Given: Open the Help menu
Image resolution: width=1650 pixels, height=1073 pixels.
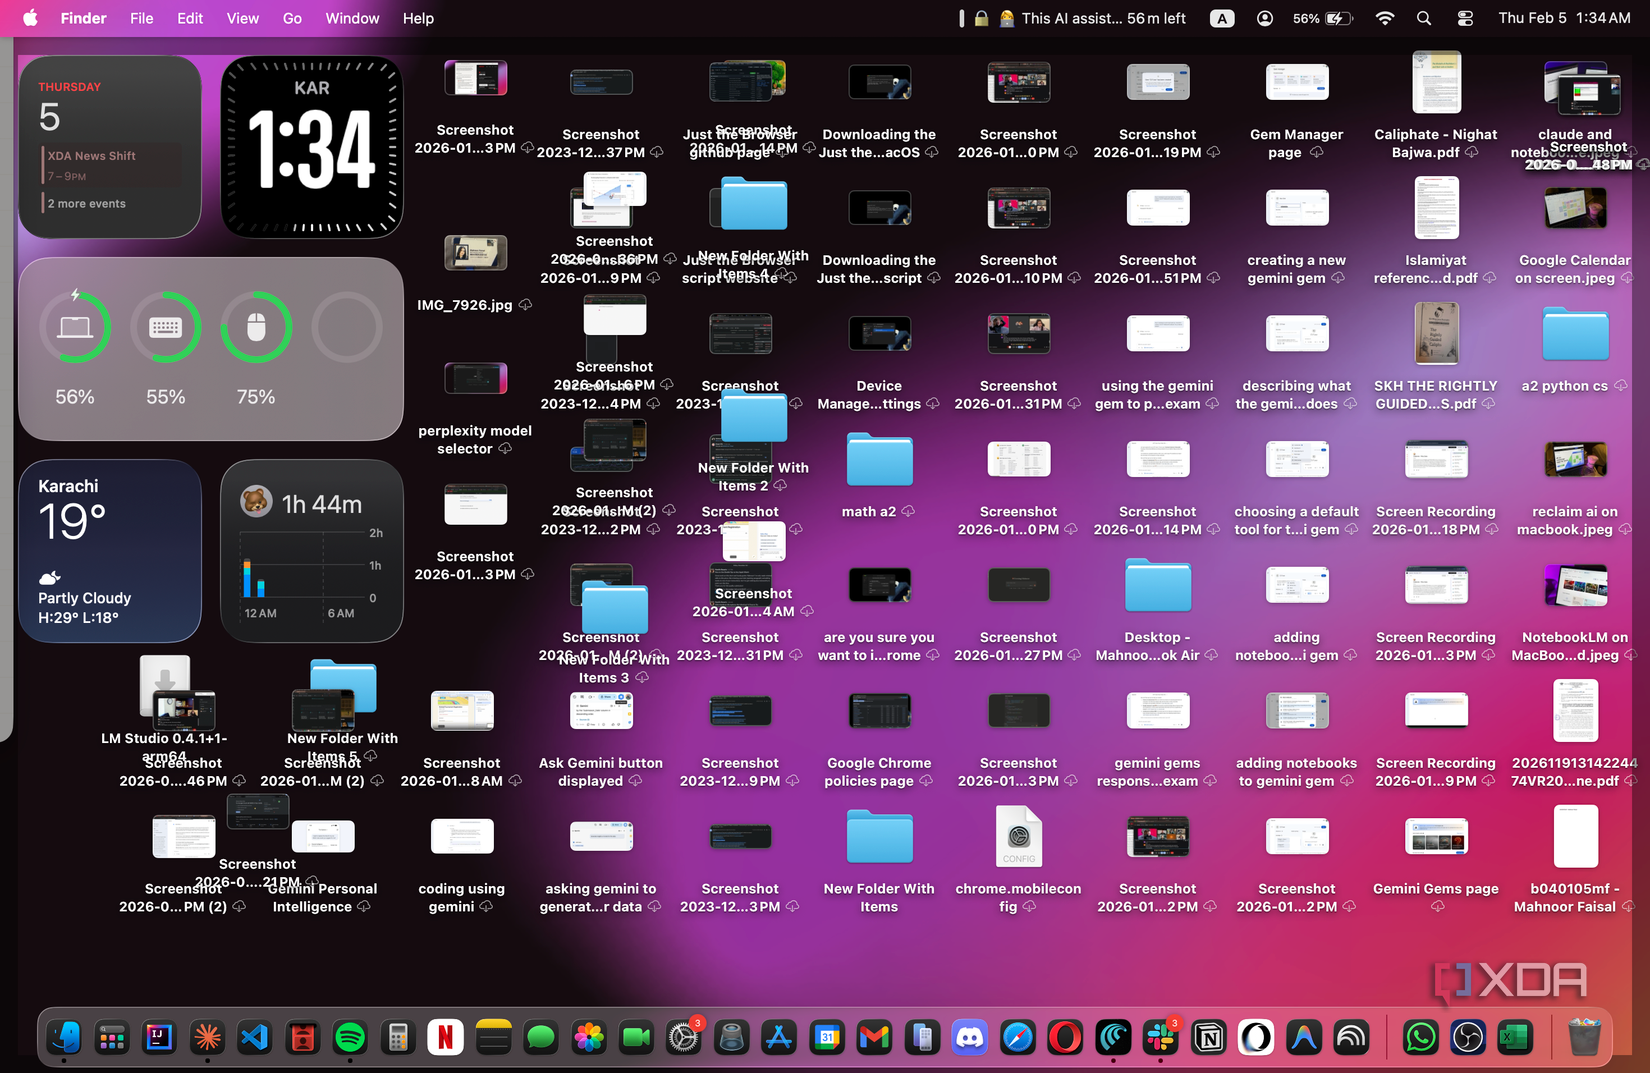Looking at the screenshot, I should (x=418, y=18).
